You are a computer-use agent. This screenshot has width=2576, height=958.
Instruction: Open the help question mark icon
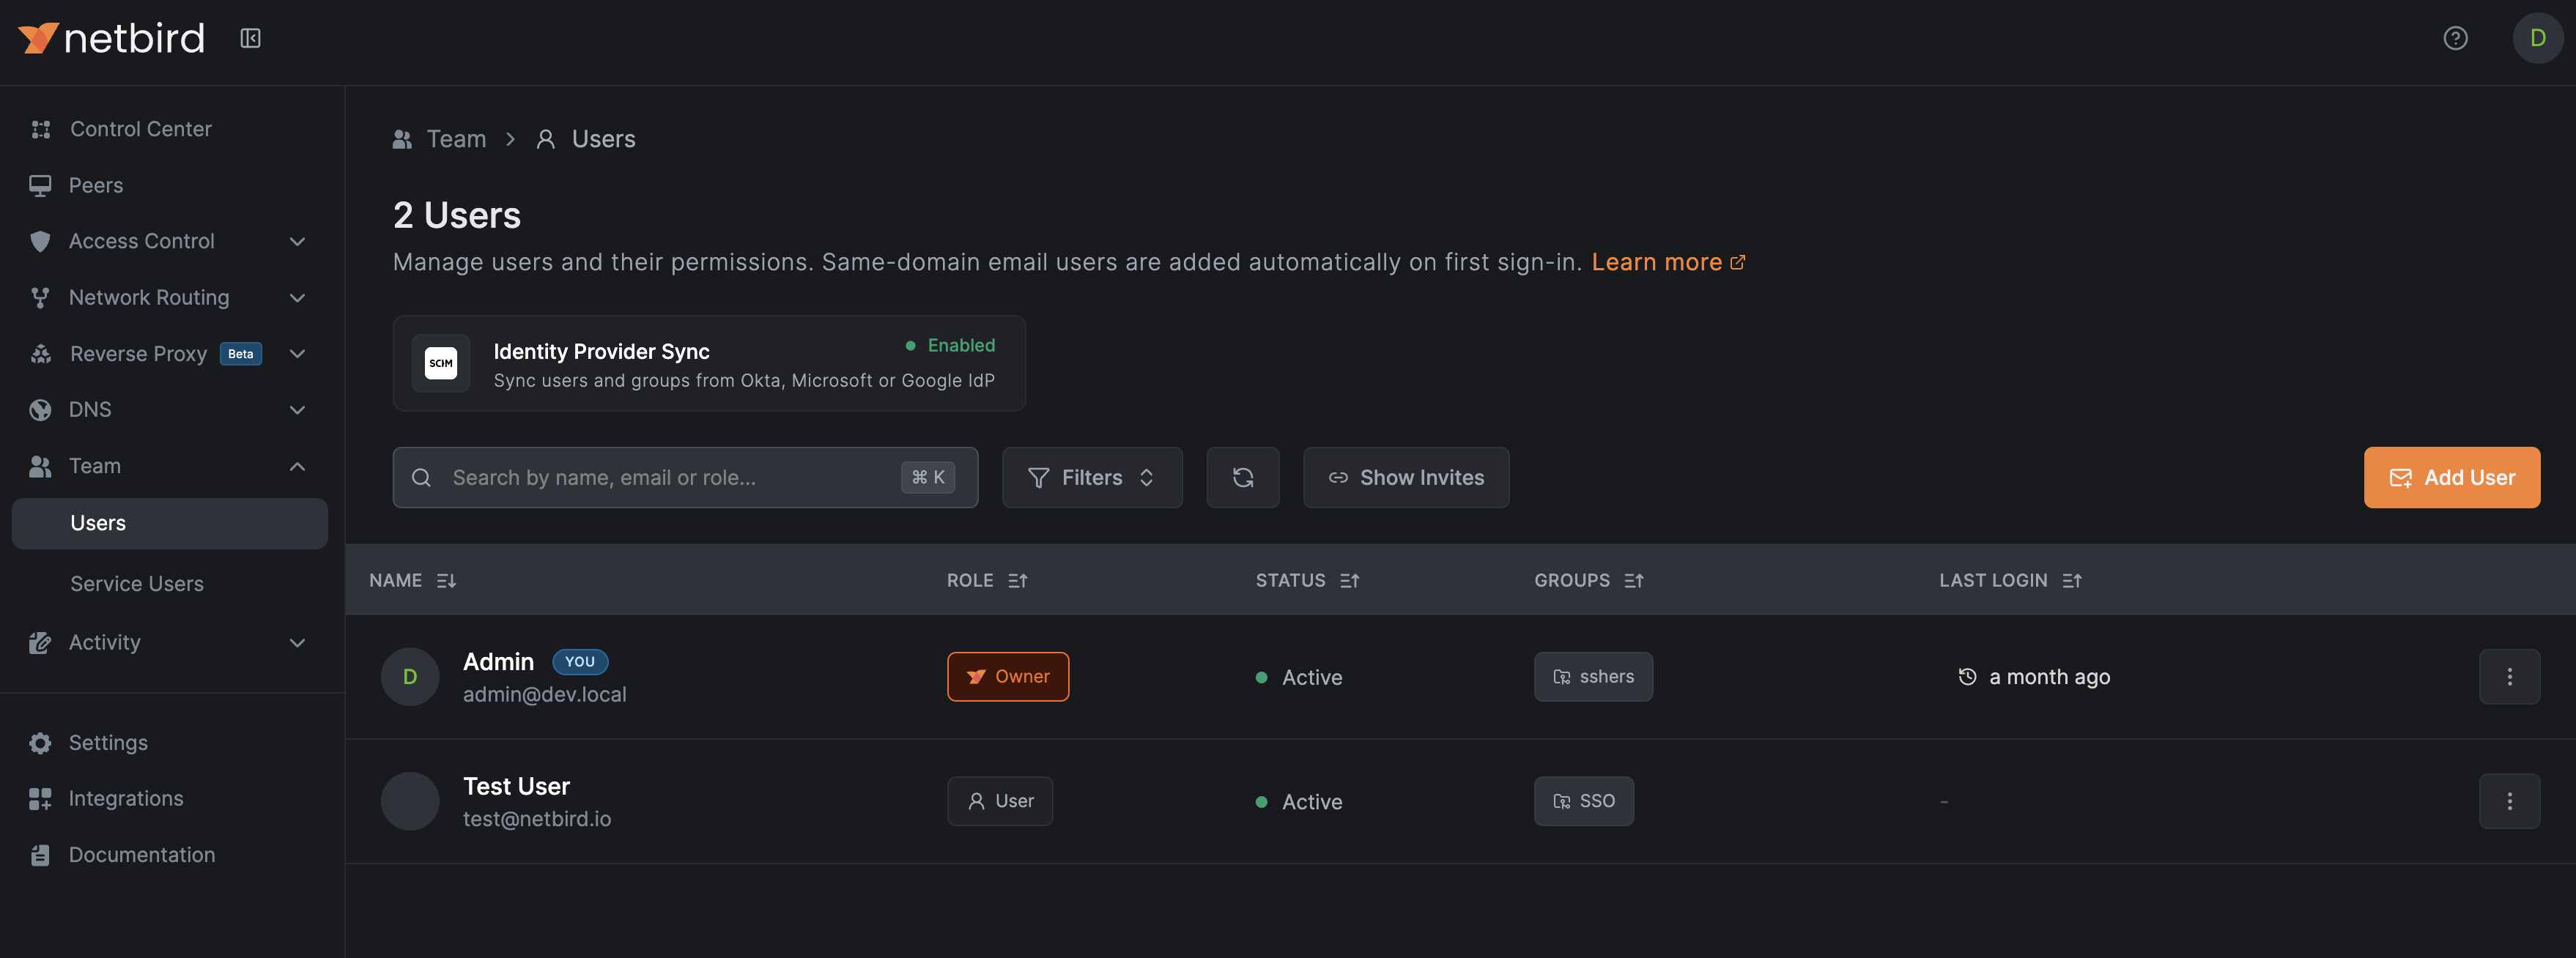[2455, 38]
